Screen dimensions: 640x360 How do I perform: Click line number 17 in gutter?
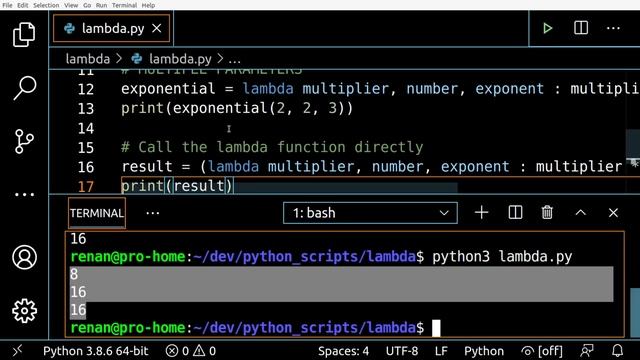pos(86,187)
